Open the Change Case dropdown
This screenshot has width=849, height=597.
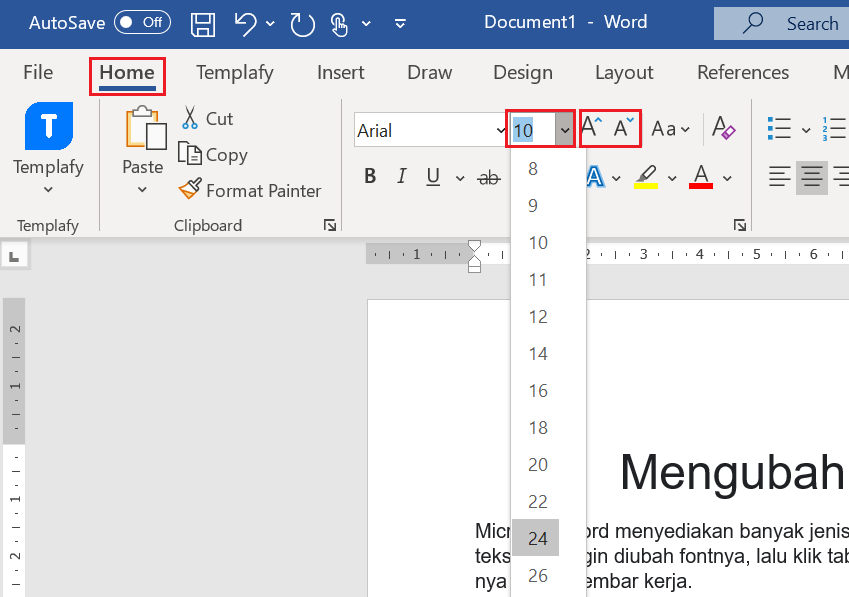click(x=670, y=128)
